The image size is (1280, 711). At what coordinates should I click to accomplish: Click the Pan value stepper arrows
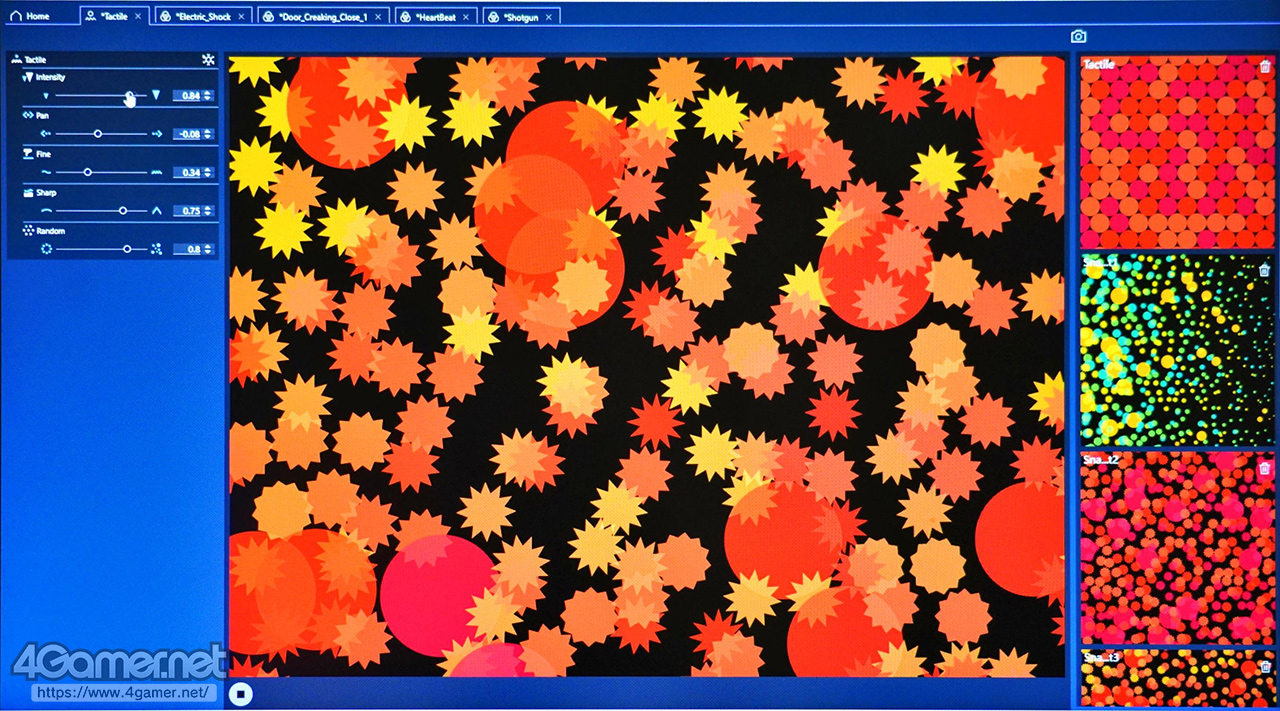(x=208, y=134)
